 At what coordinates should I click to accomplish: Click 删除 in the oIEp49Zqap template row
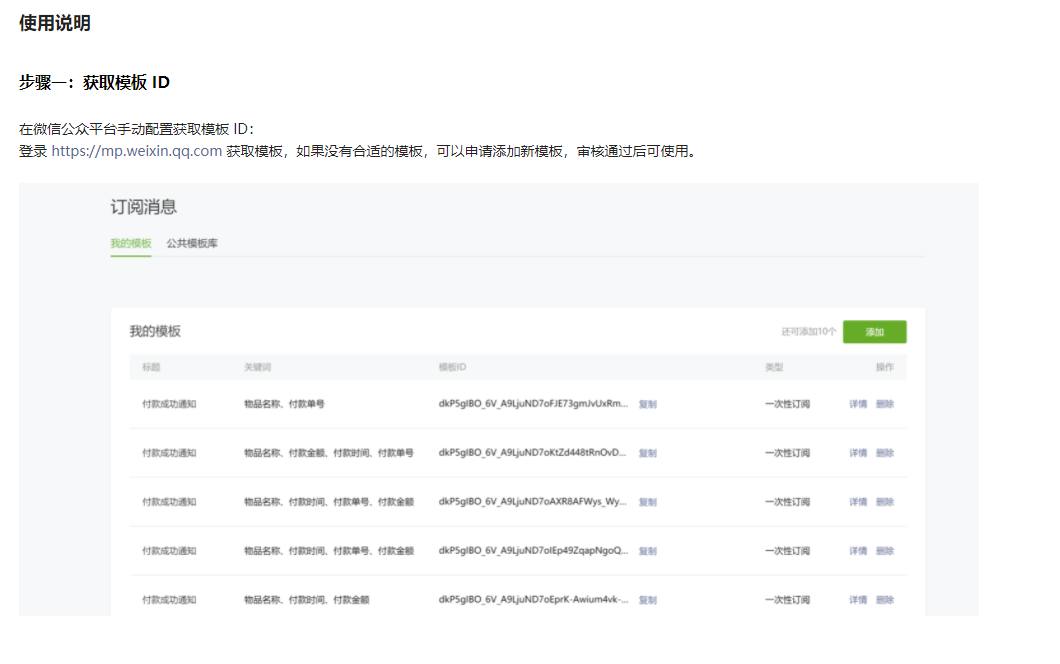tap(885, 551)
